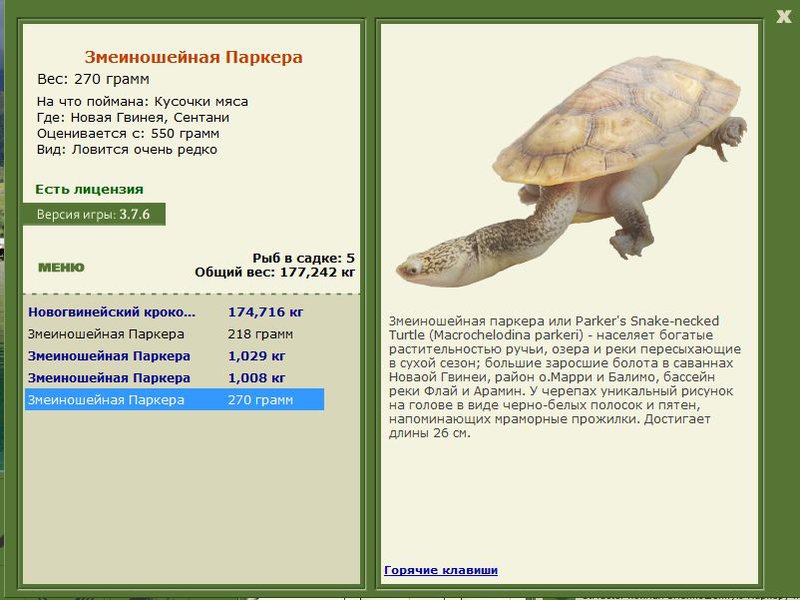Select Змеиношейная Паркера 1,029 кг row
This screenshot has height=600, width=800.
(x=174, y=356)
